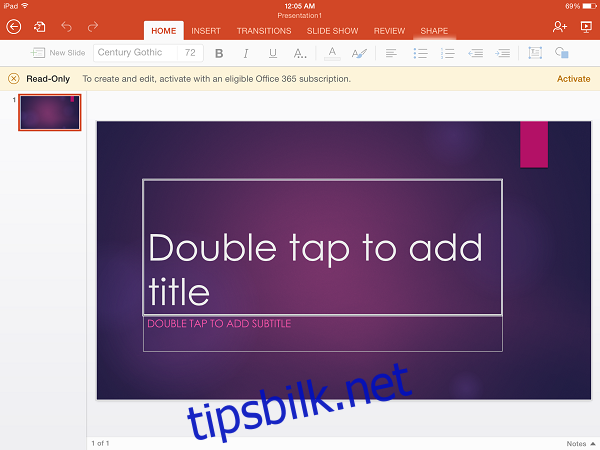Switch to the INSERT tab

[x=206, y=31]
